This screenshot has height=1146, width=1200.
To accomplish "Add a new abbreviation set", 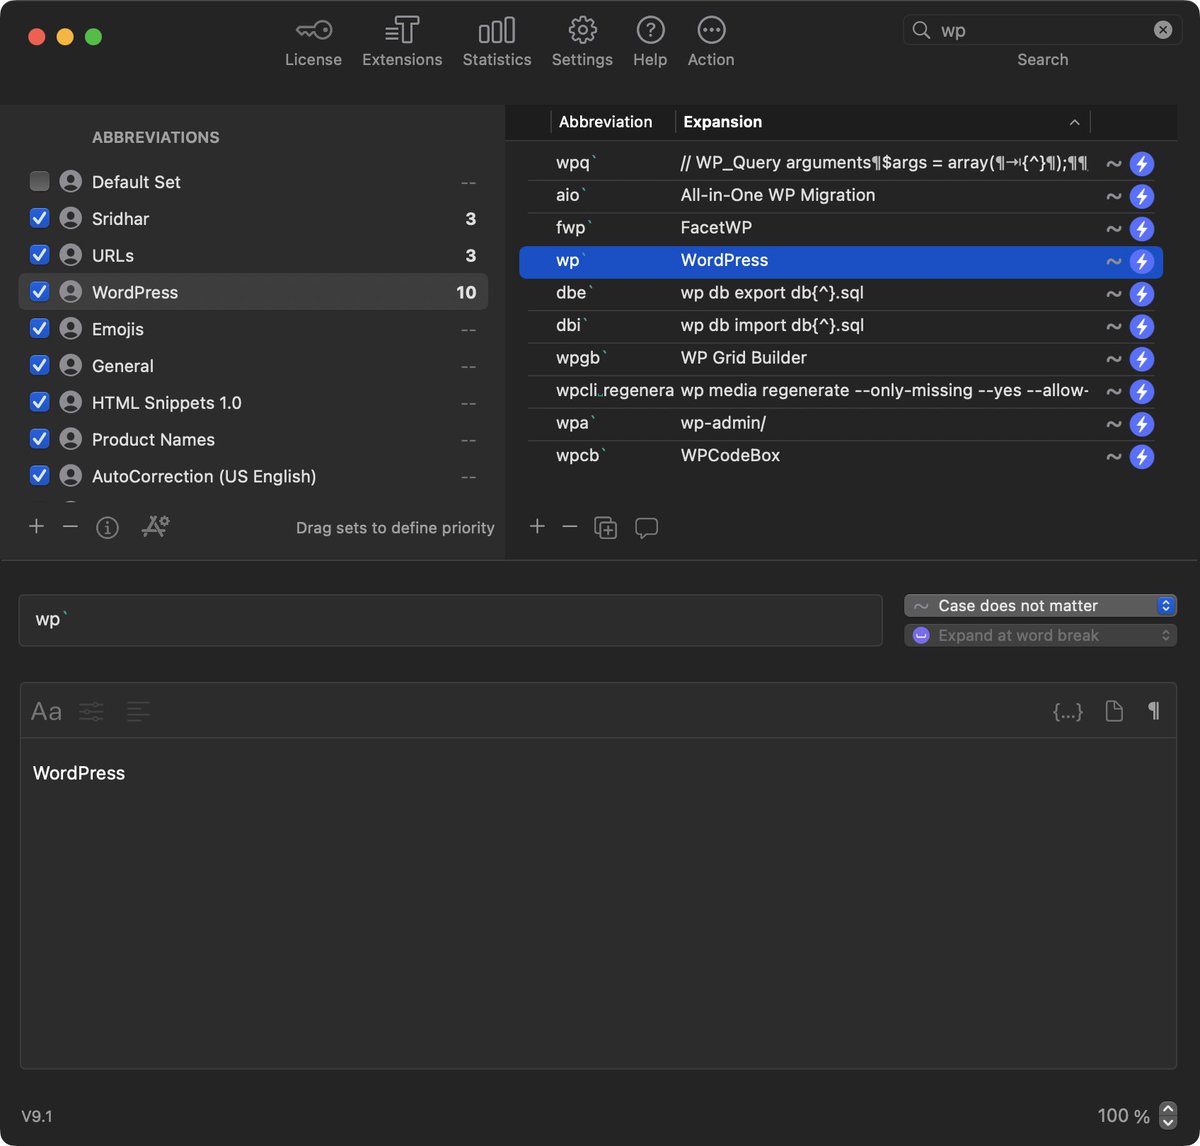I will tap(37, 526).
